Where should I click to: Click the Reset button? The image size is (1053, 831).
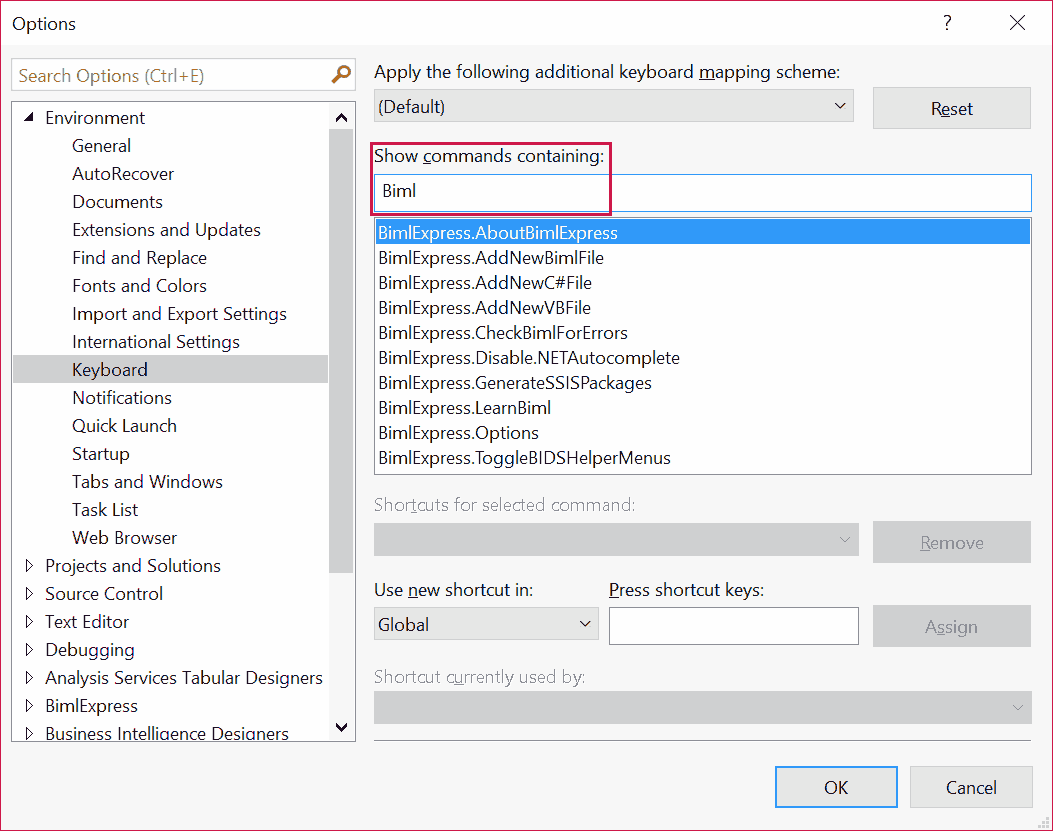[951, 109]
